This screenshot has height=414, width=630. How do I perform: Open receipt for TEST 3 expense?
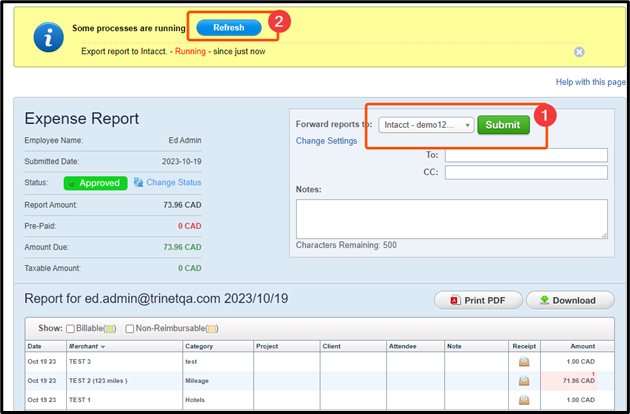point(523,362)
